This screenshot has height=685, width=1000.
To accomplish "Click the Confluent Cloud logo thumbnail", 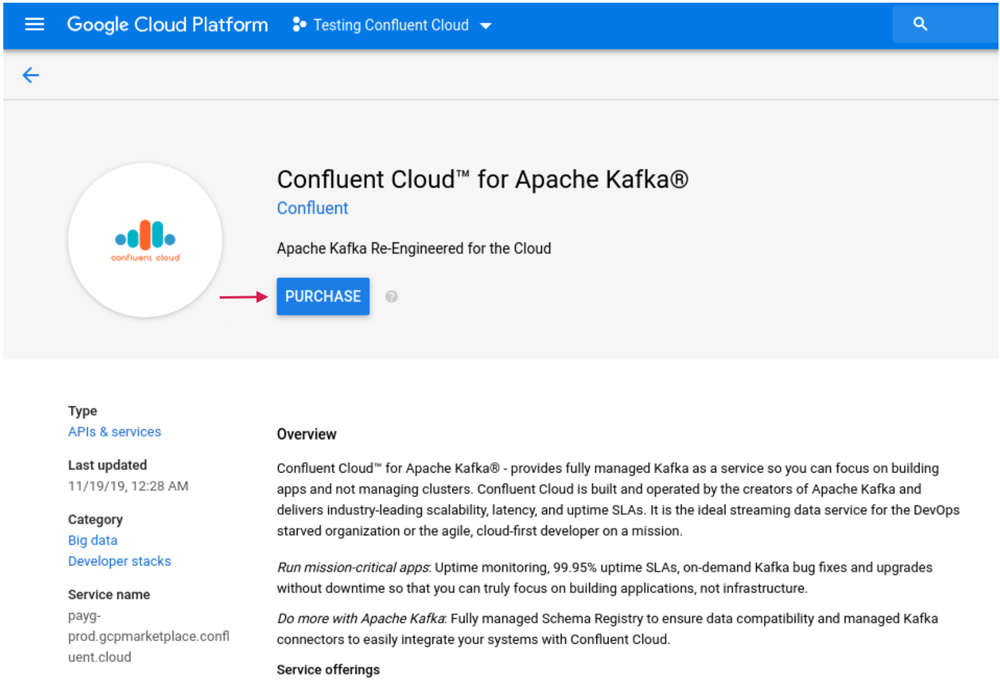I will [145, 240].
